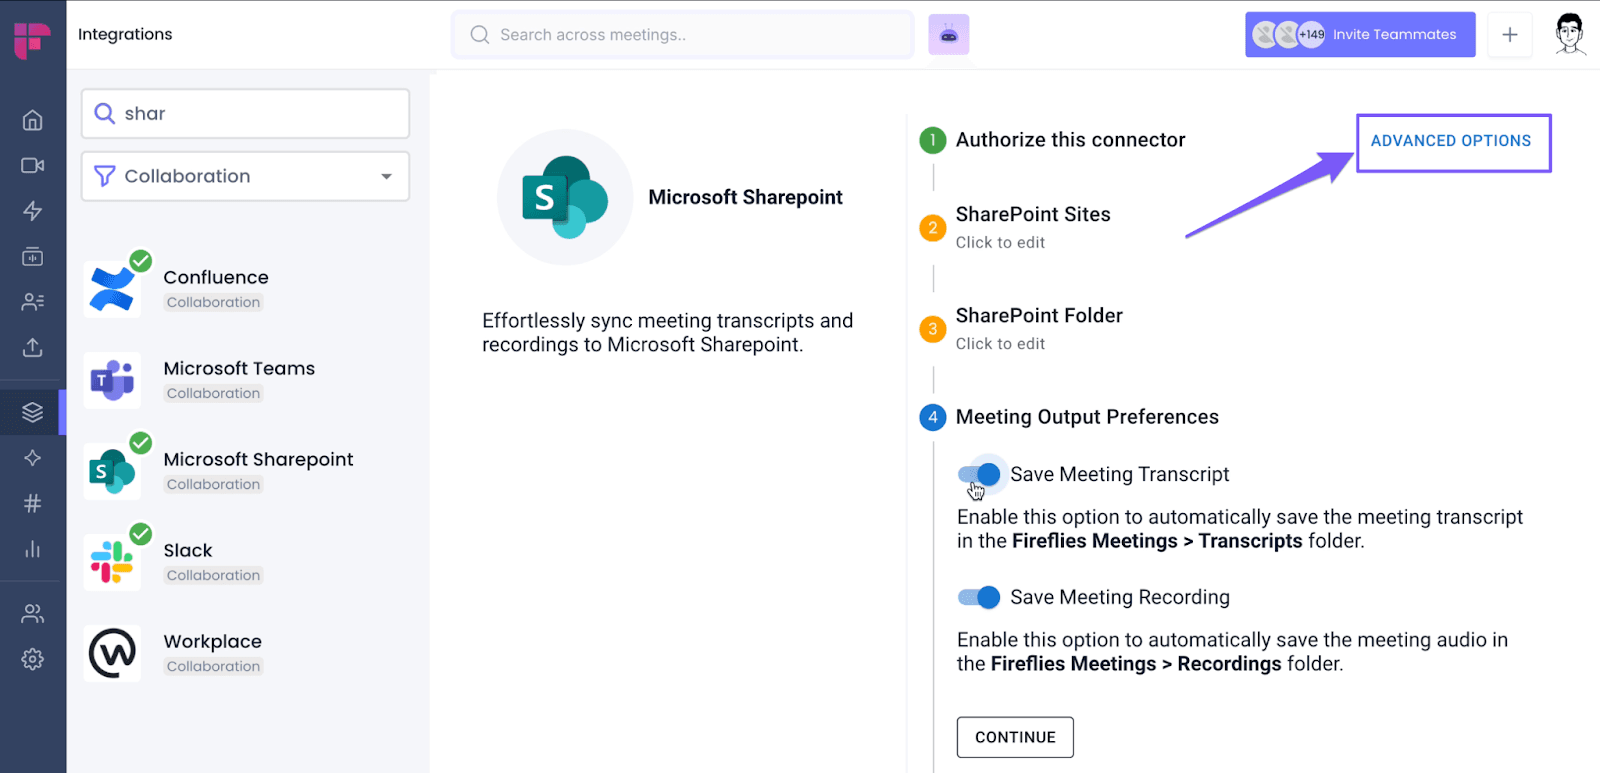The image size is (1600, 773).
Task: Click the Search across meetings field
Action: 682,35
